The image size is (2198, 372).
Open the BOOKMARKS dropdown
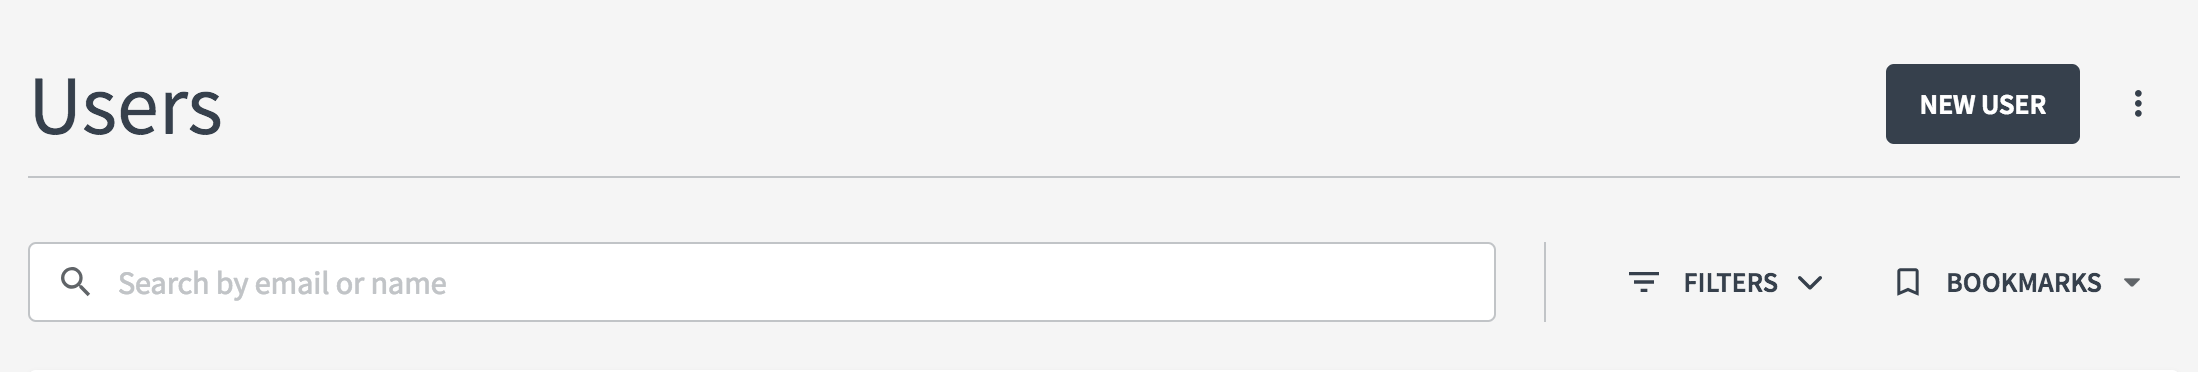click(x=2018, y=282)
